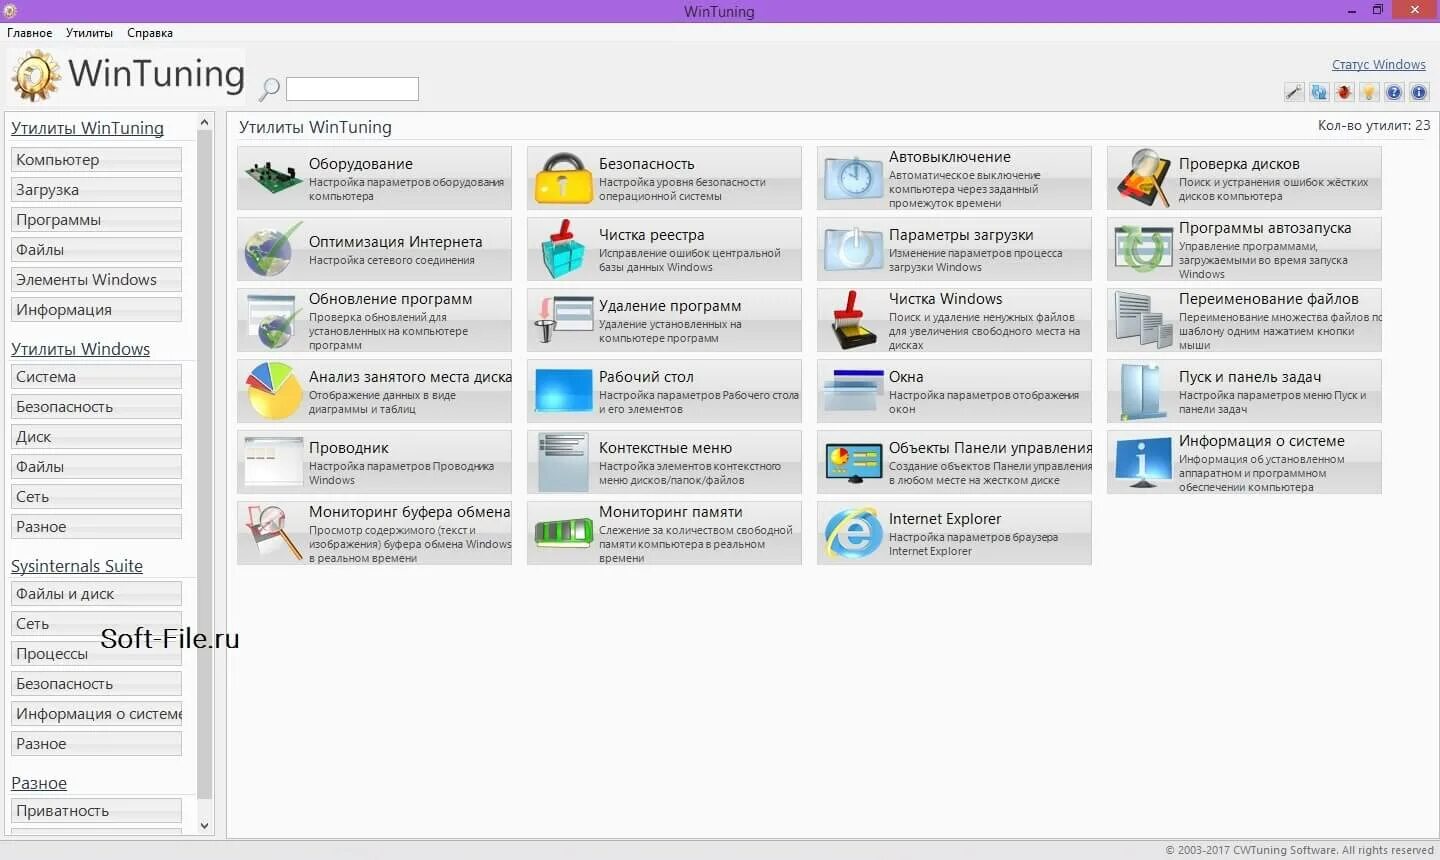This screenshot has height=860, width=1440.
Task: Select Загрузка in the sidebar
Action: pos(96,190)
